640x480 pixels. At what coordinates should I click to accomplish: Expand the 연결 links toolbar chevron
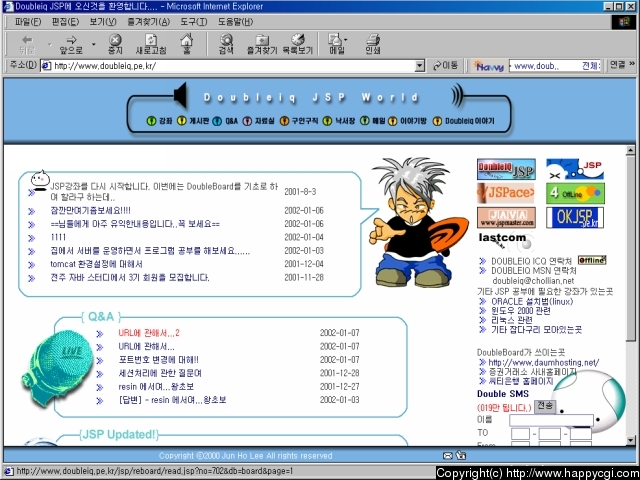pyautogui.click(x=632, y=64)
